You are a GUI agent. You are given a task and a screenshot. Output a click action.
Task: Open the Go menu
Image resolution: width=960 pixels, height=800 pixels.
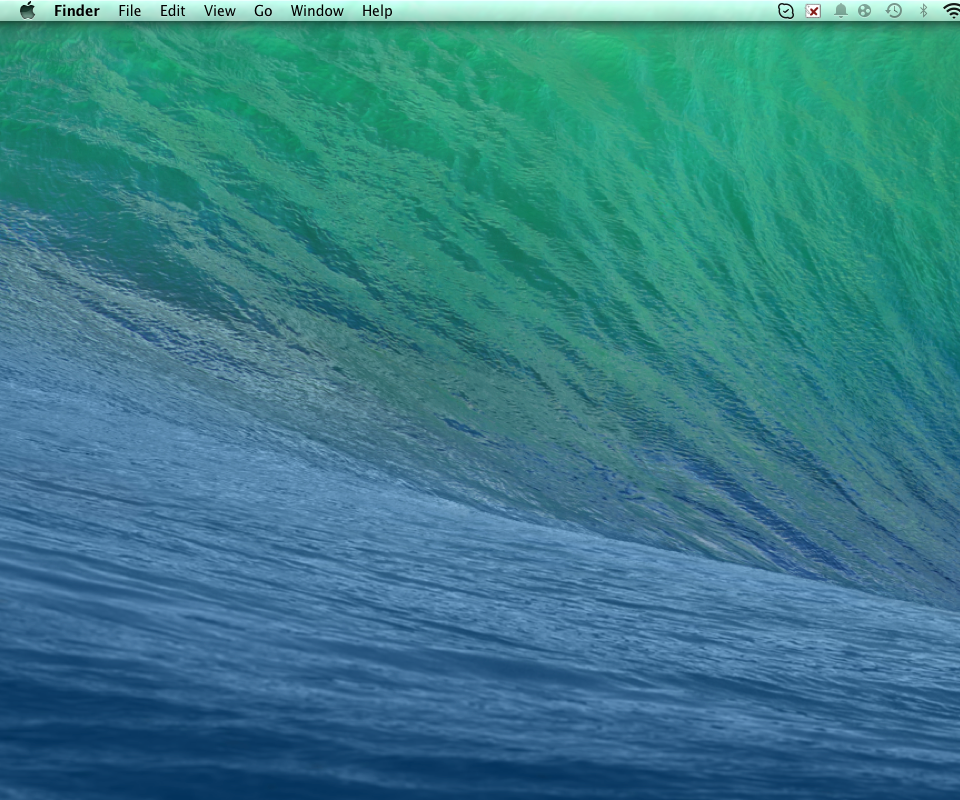pyautogui.click(x=263, y=11)
